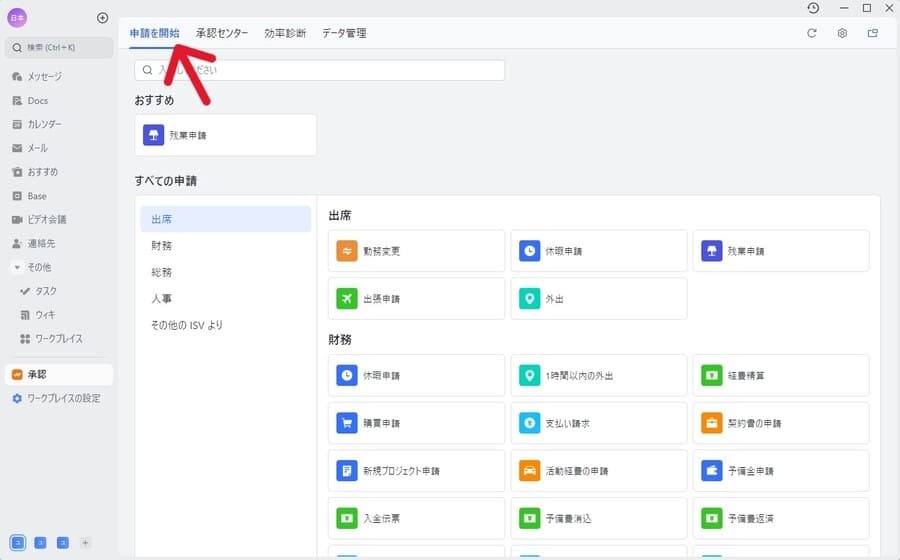Open 予備費消込 request
The image size is (900, 560).
coord(599,518)
